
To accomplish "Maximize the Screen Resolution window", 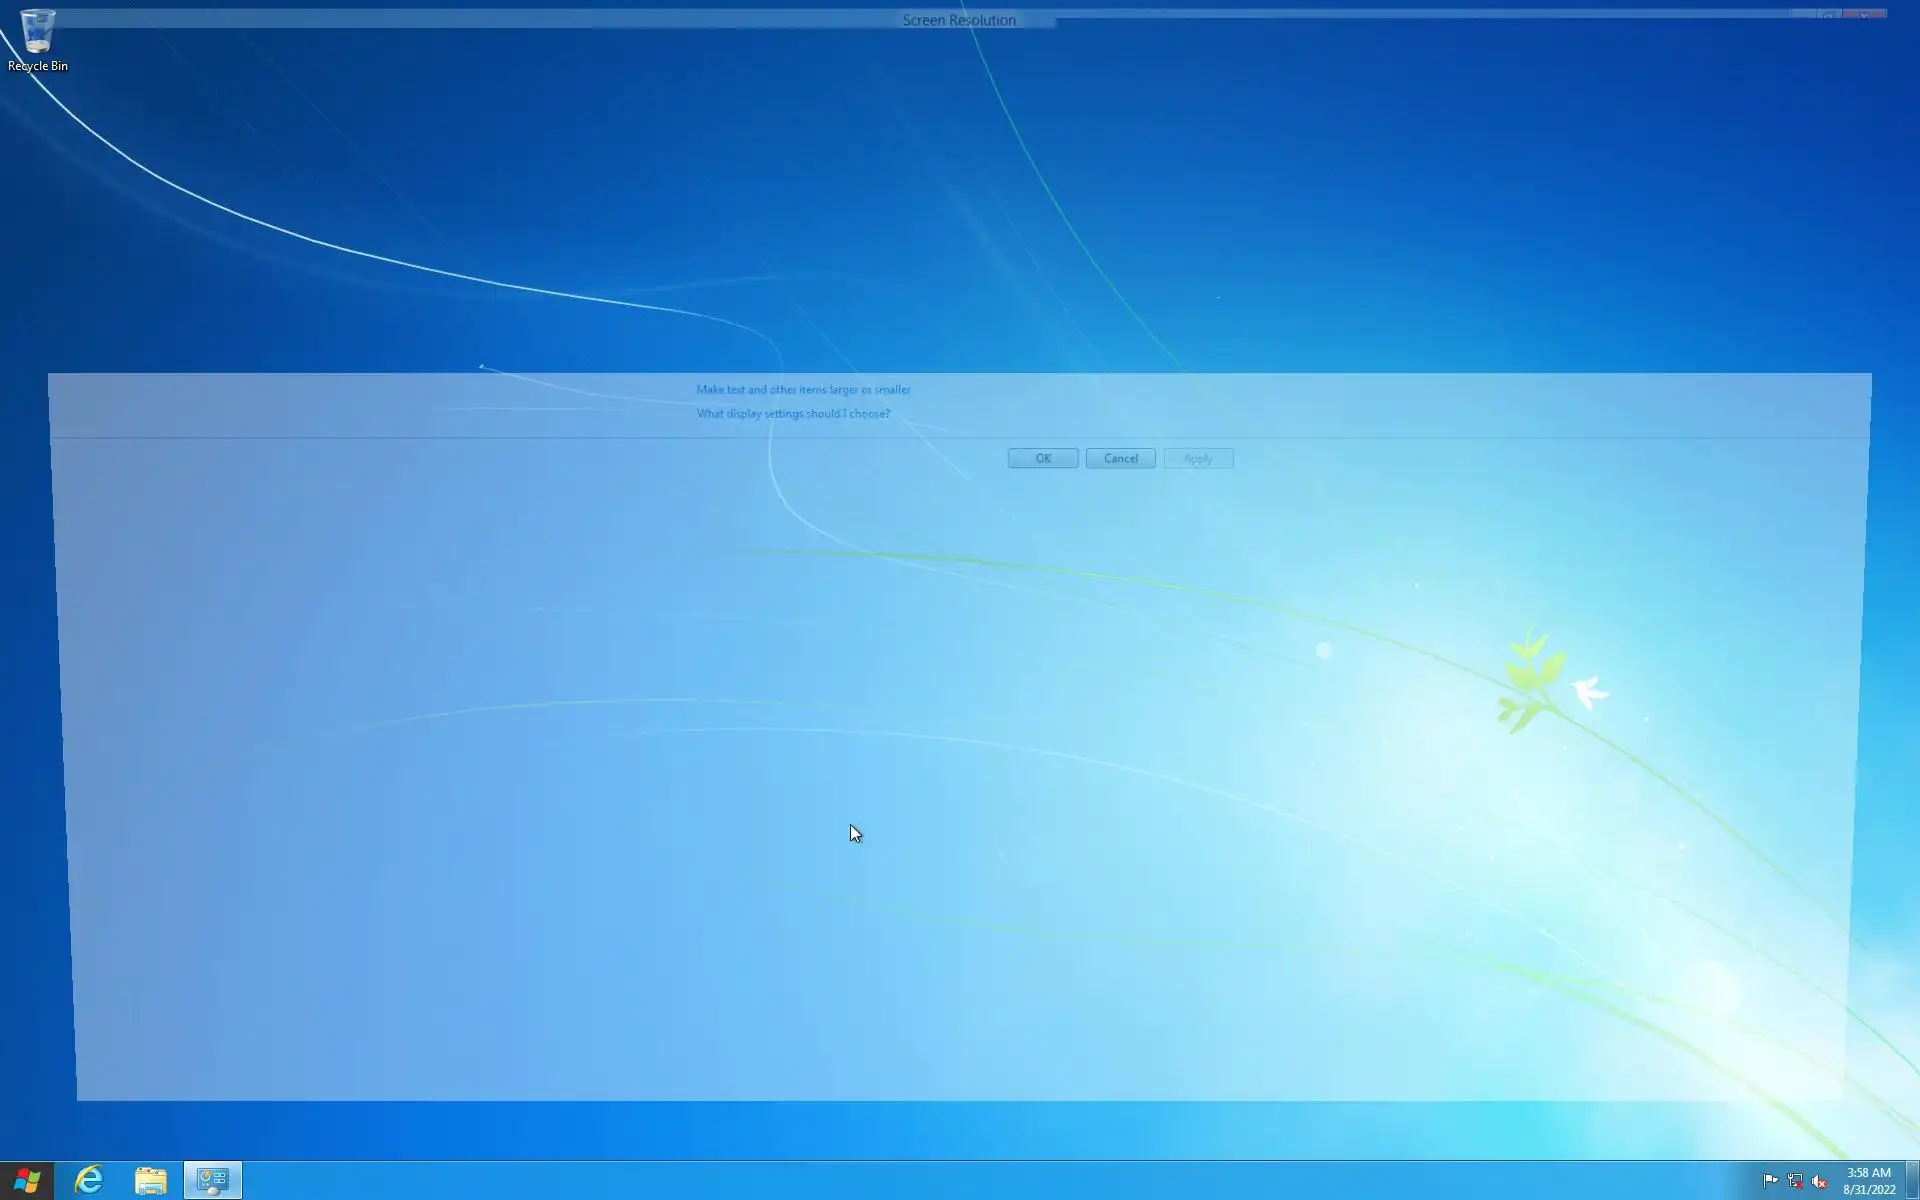I will (1829, 14).
